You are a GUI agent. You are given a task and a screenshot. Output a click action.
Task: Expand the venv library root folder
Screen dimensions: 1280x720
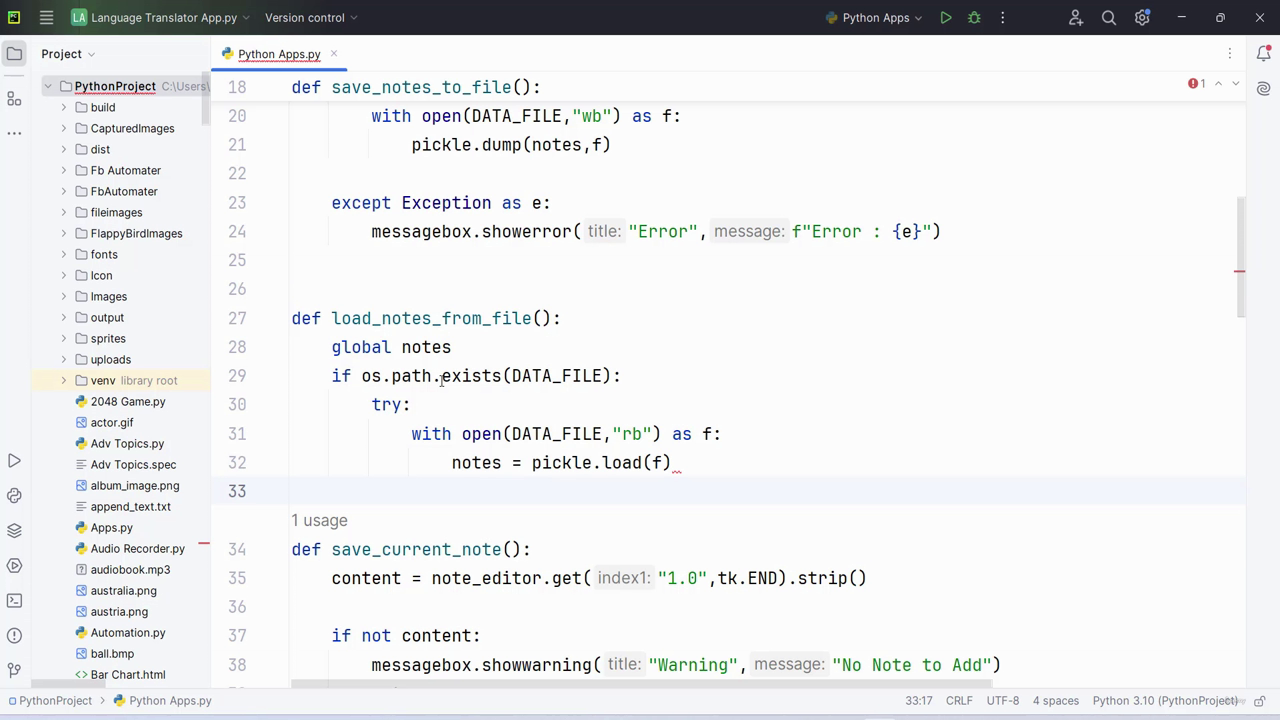point(64,380)
